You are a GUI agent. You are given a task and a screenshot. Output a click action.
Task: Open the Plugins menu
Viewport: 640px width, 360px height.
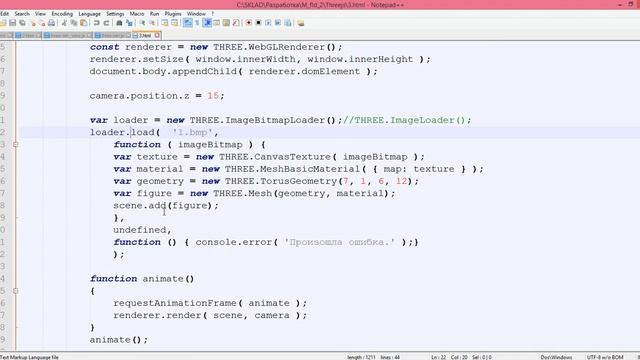pyautogui.click(x=173, y=13)
